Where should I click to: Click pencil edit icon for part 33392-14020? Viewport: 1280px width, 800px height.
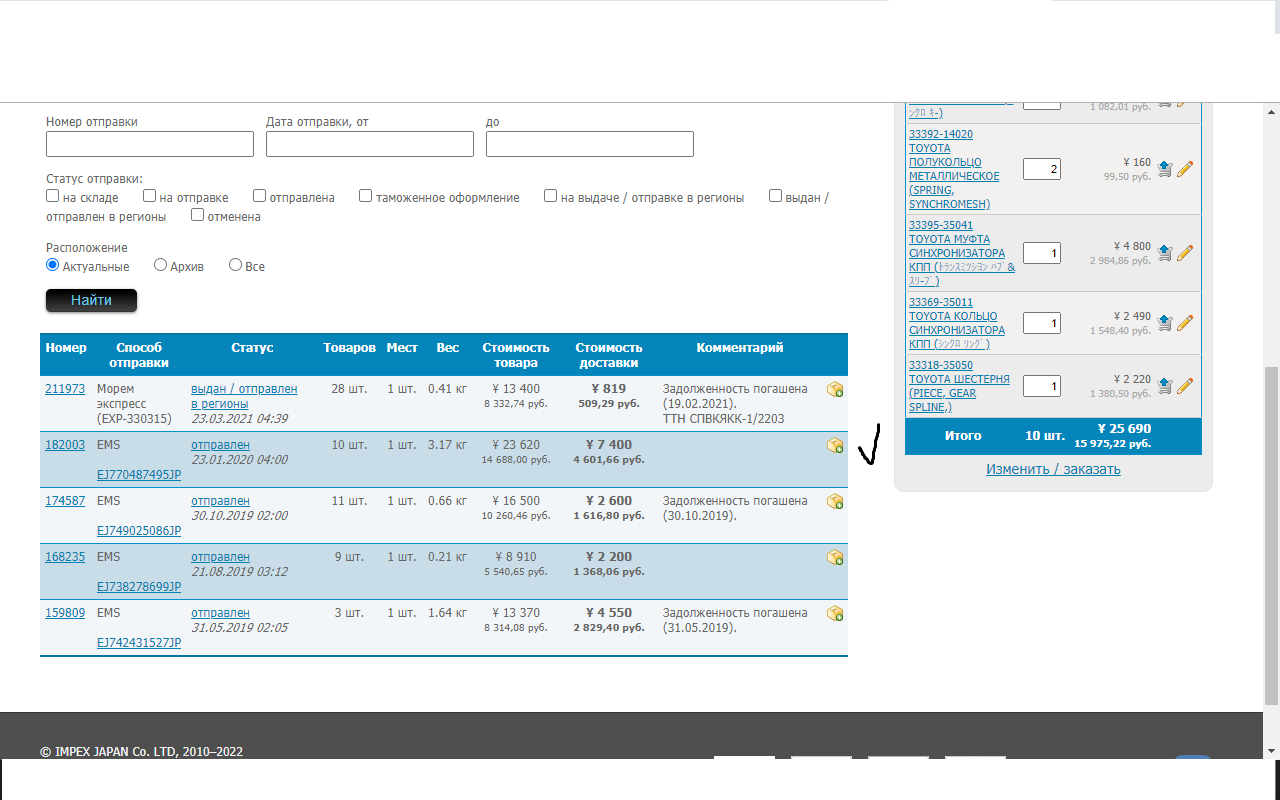click(x=1185, y=169)
